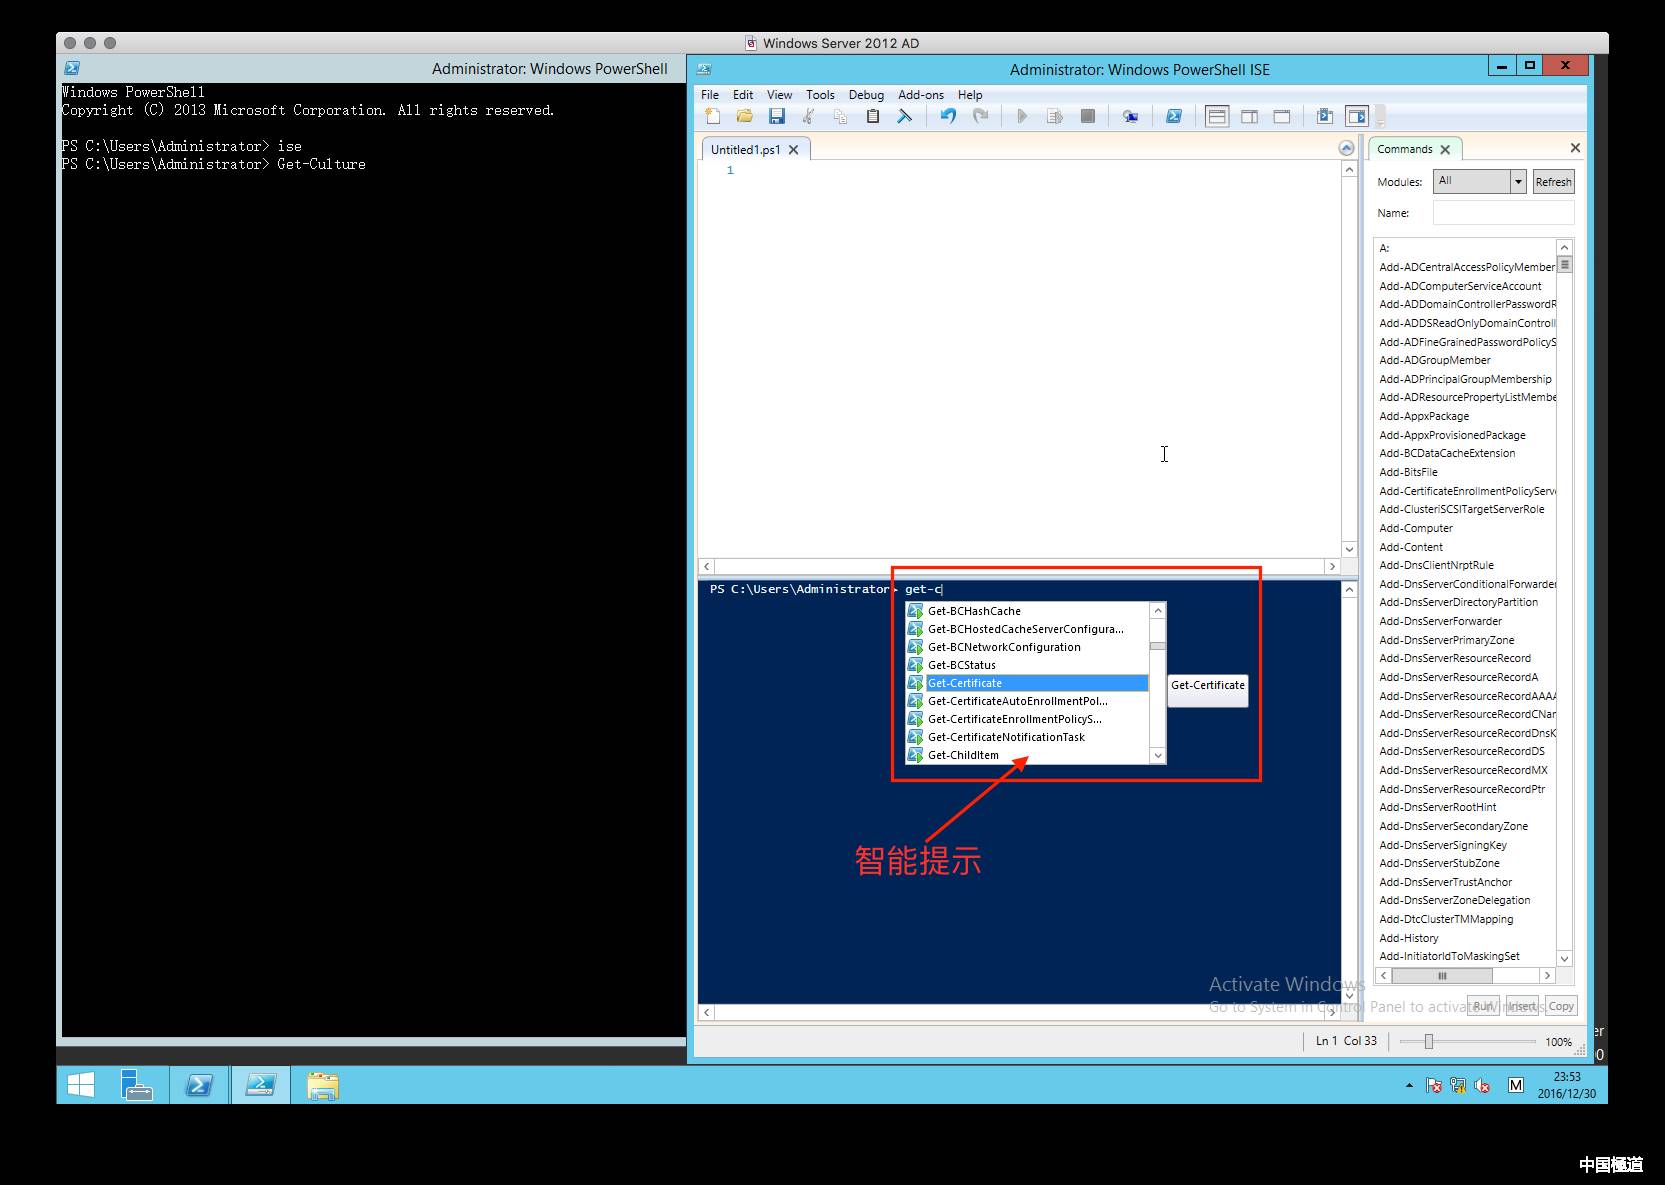Open Server Manager from the taskbar

(x=137, y=1085)
